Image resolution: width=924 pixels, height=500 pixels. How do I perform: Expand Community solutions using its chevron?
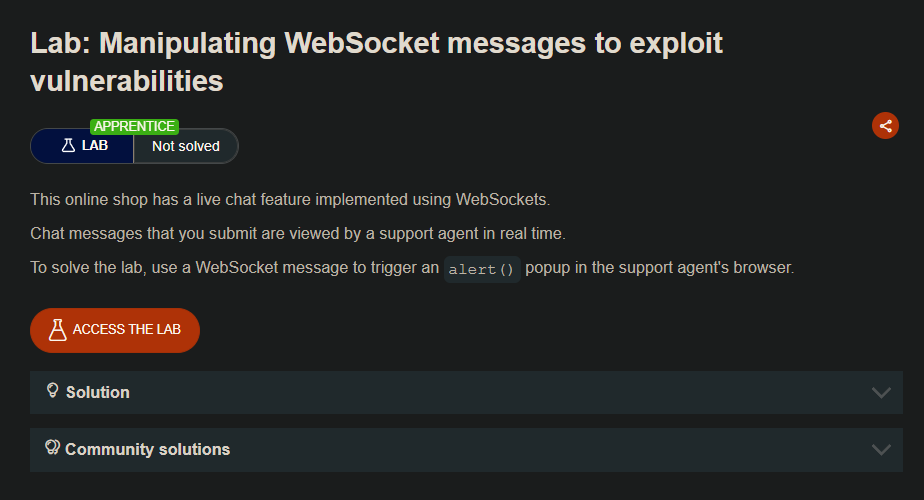(x=881, y=449)
